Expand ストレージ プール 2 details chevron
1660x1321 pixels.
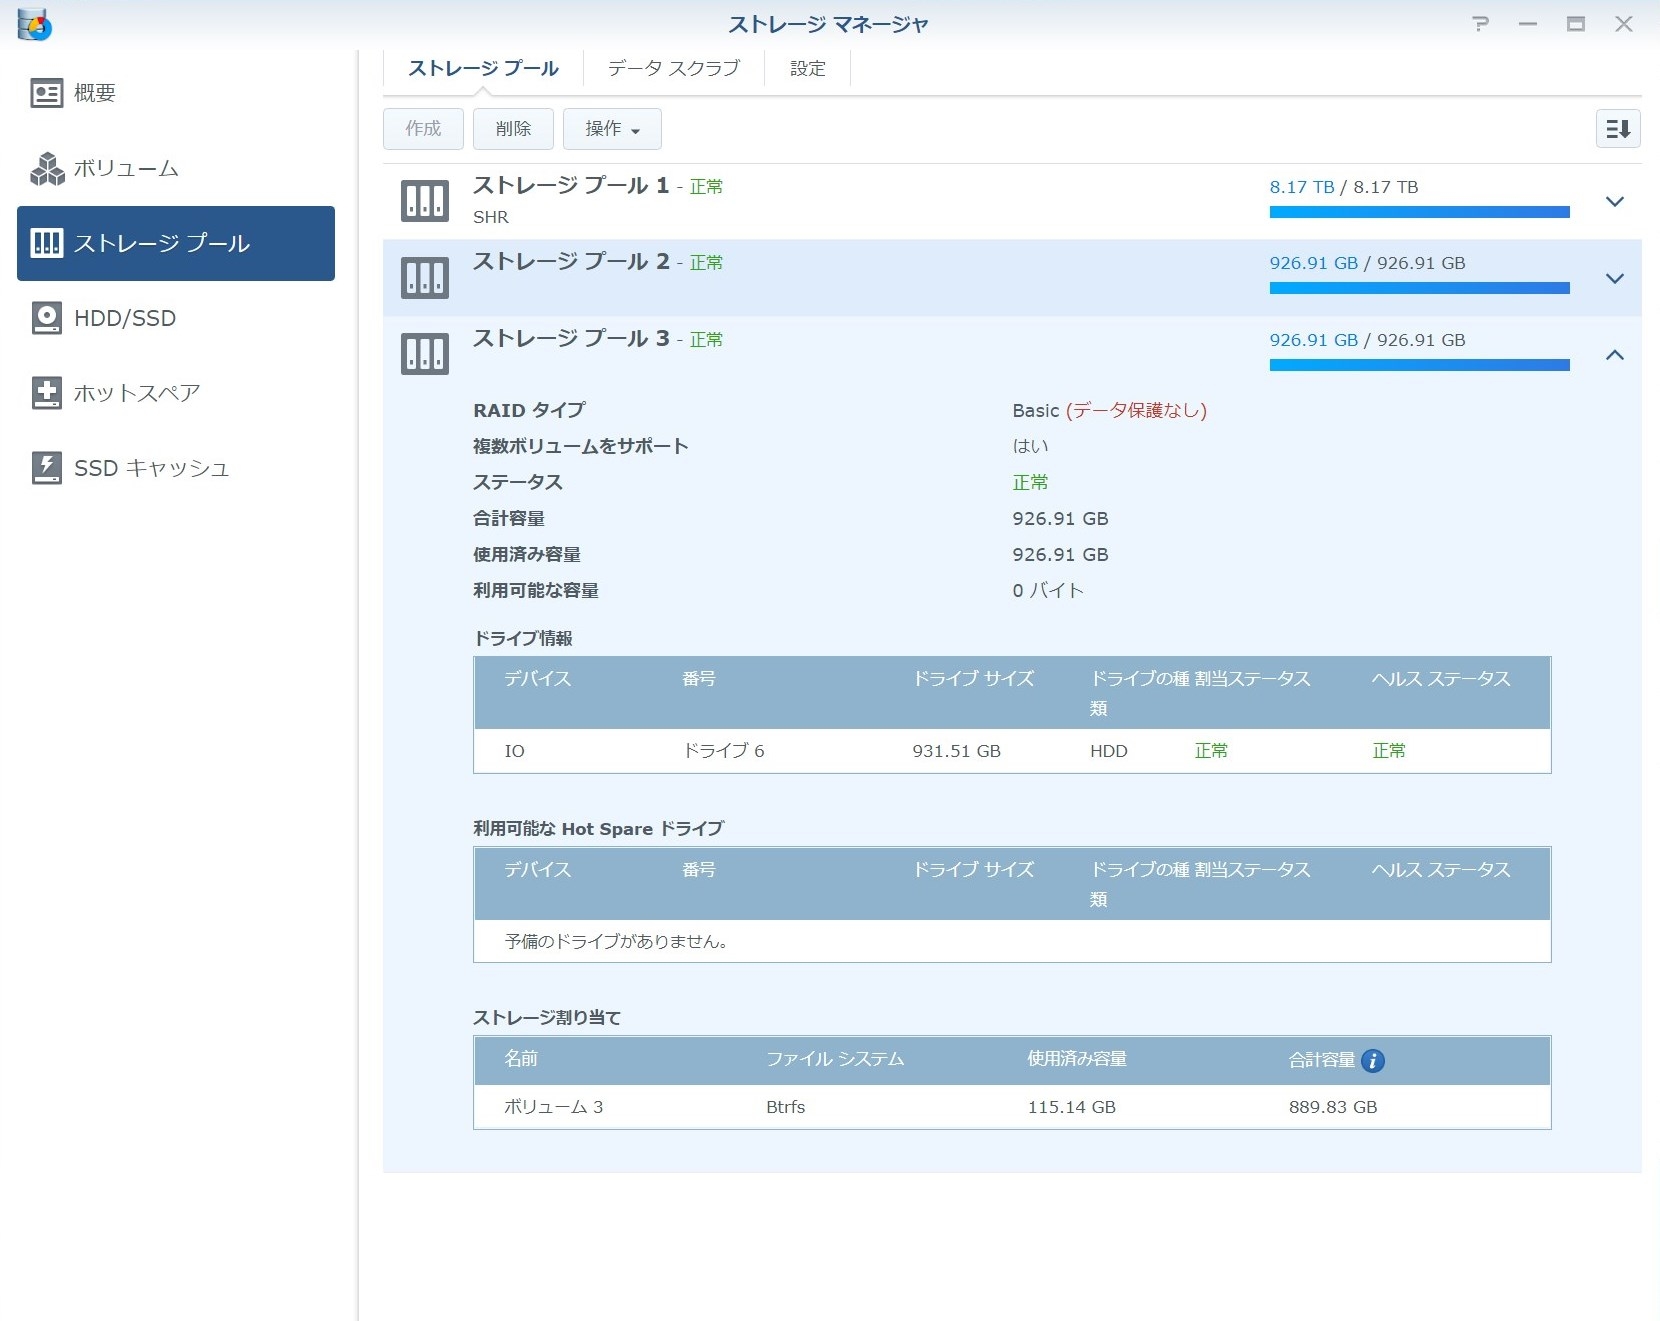point(1614,279)
